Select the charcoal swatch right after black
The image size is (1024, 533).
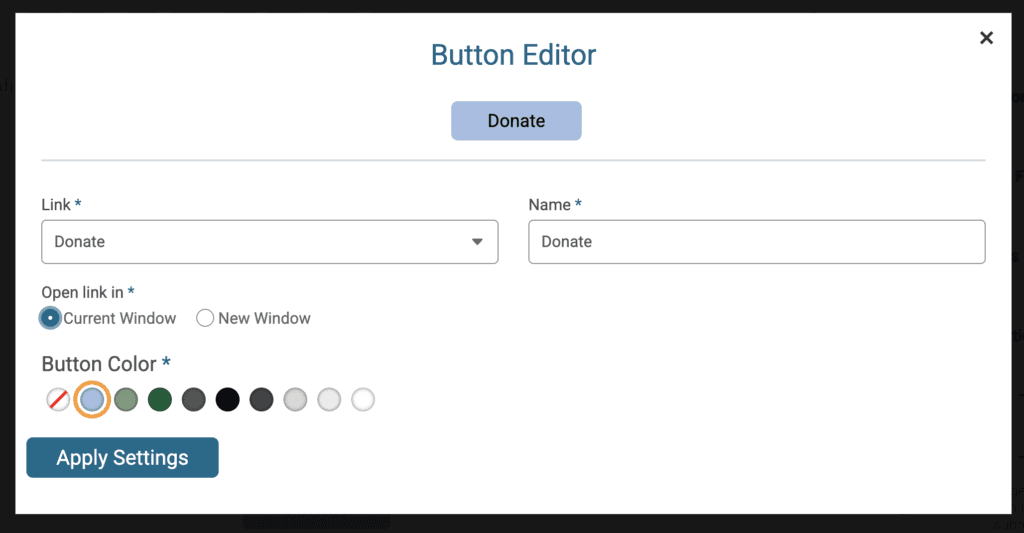click(261, 399)
